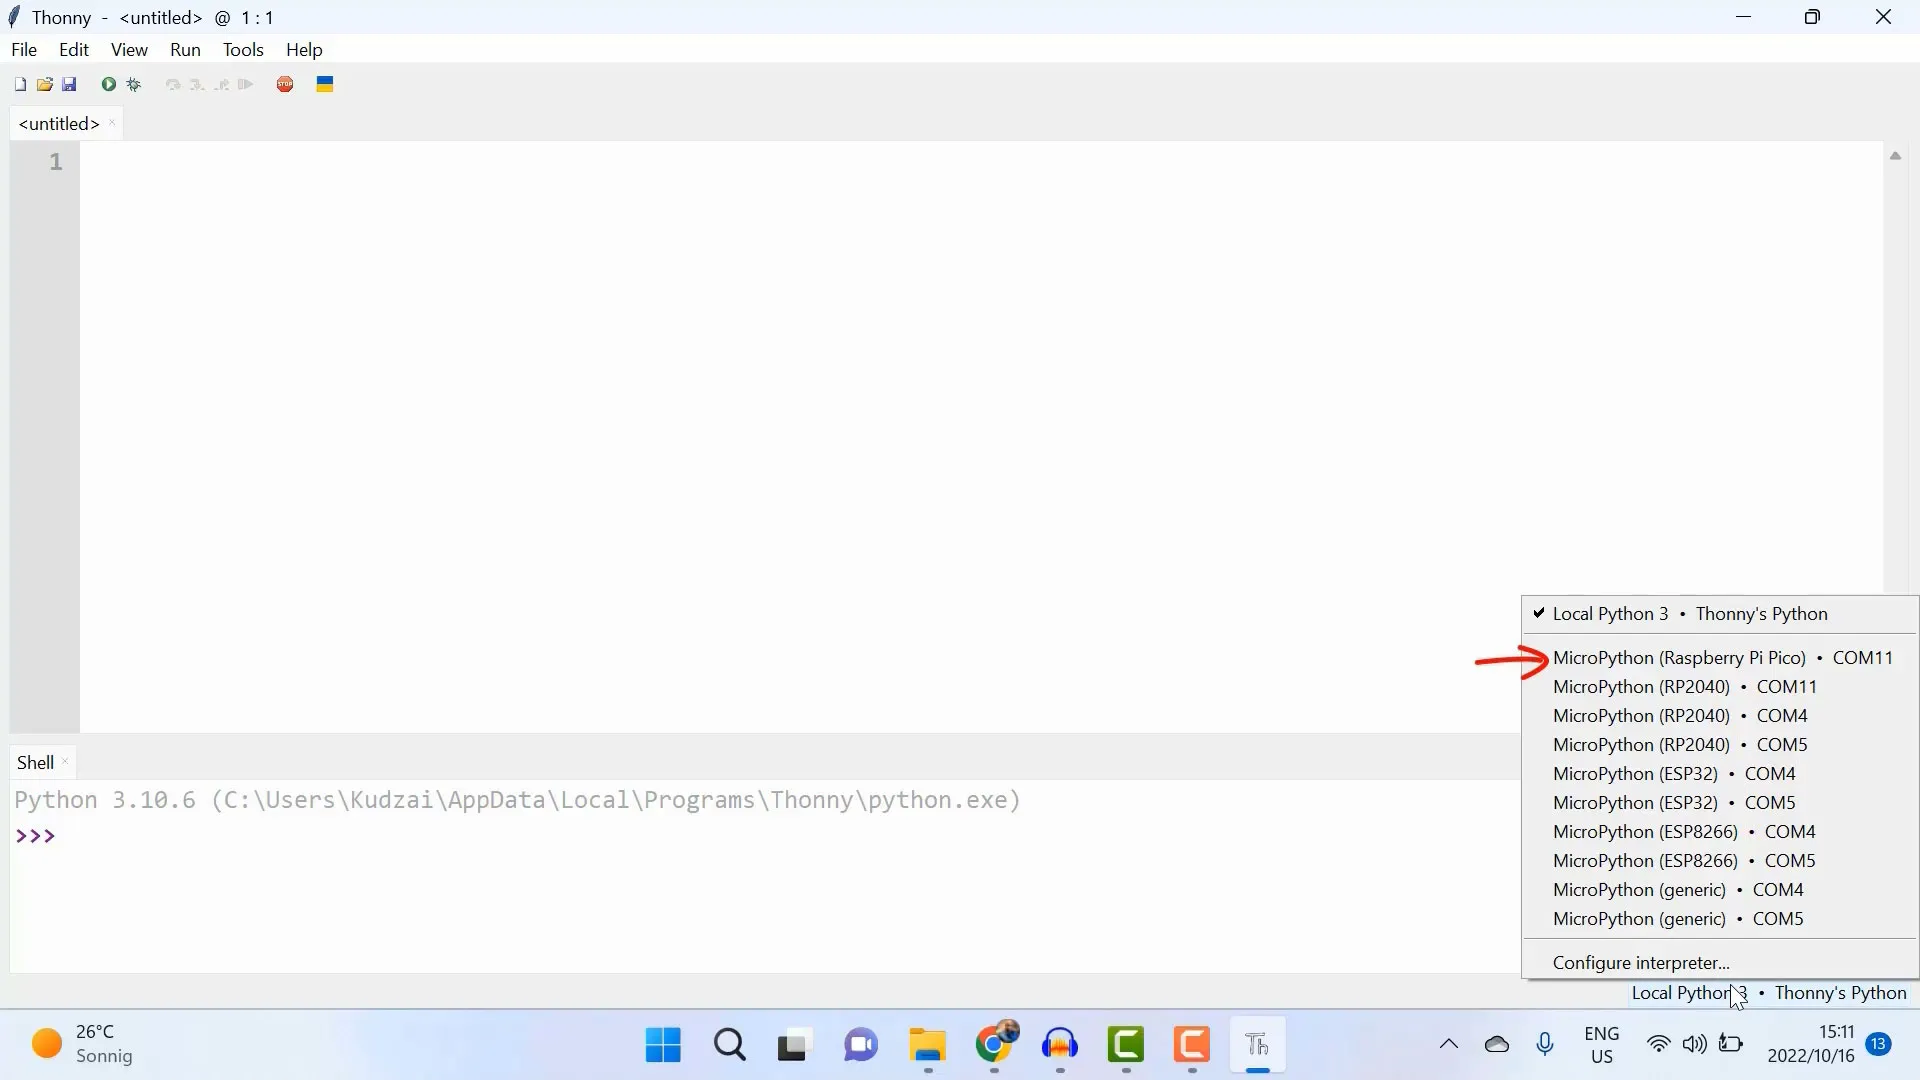Image resolution: width=1920 pixels, height=1080 pixels.
Task: Create a new file with toolbar icon
Action: tap(20, 85)
